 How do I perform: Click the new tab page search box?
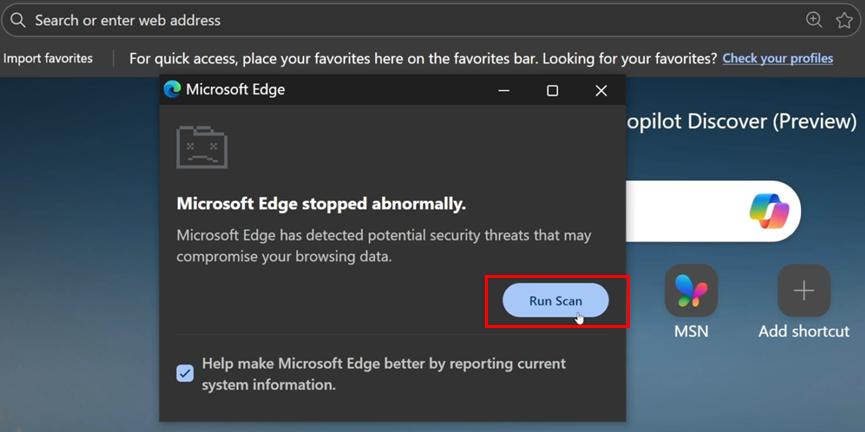(713, 211)
